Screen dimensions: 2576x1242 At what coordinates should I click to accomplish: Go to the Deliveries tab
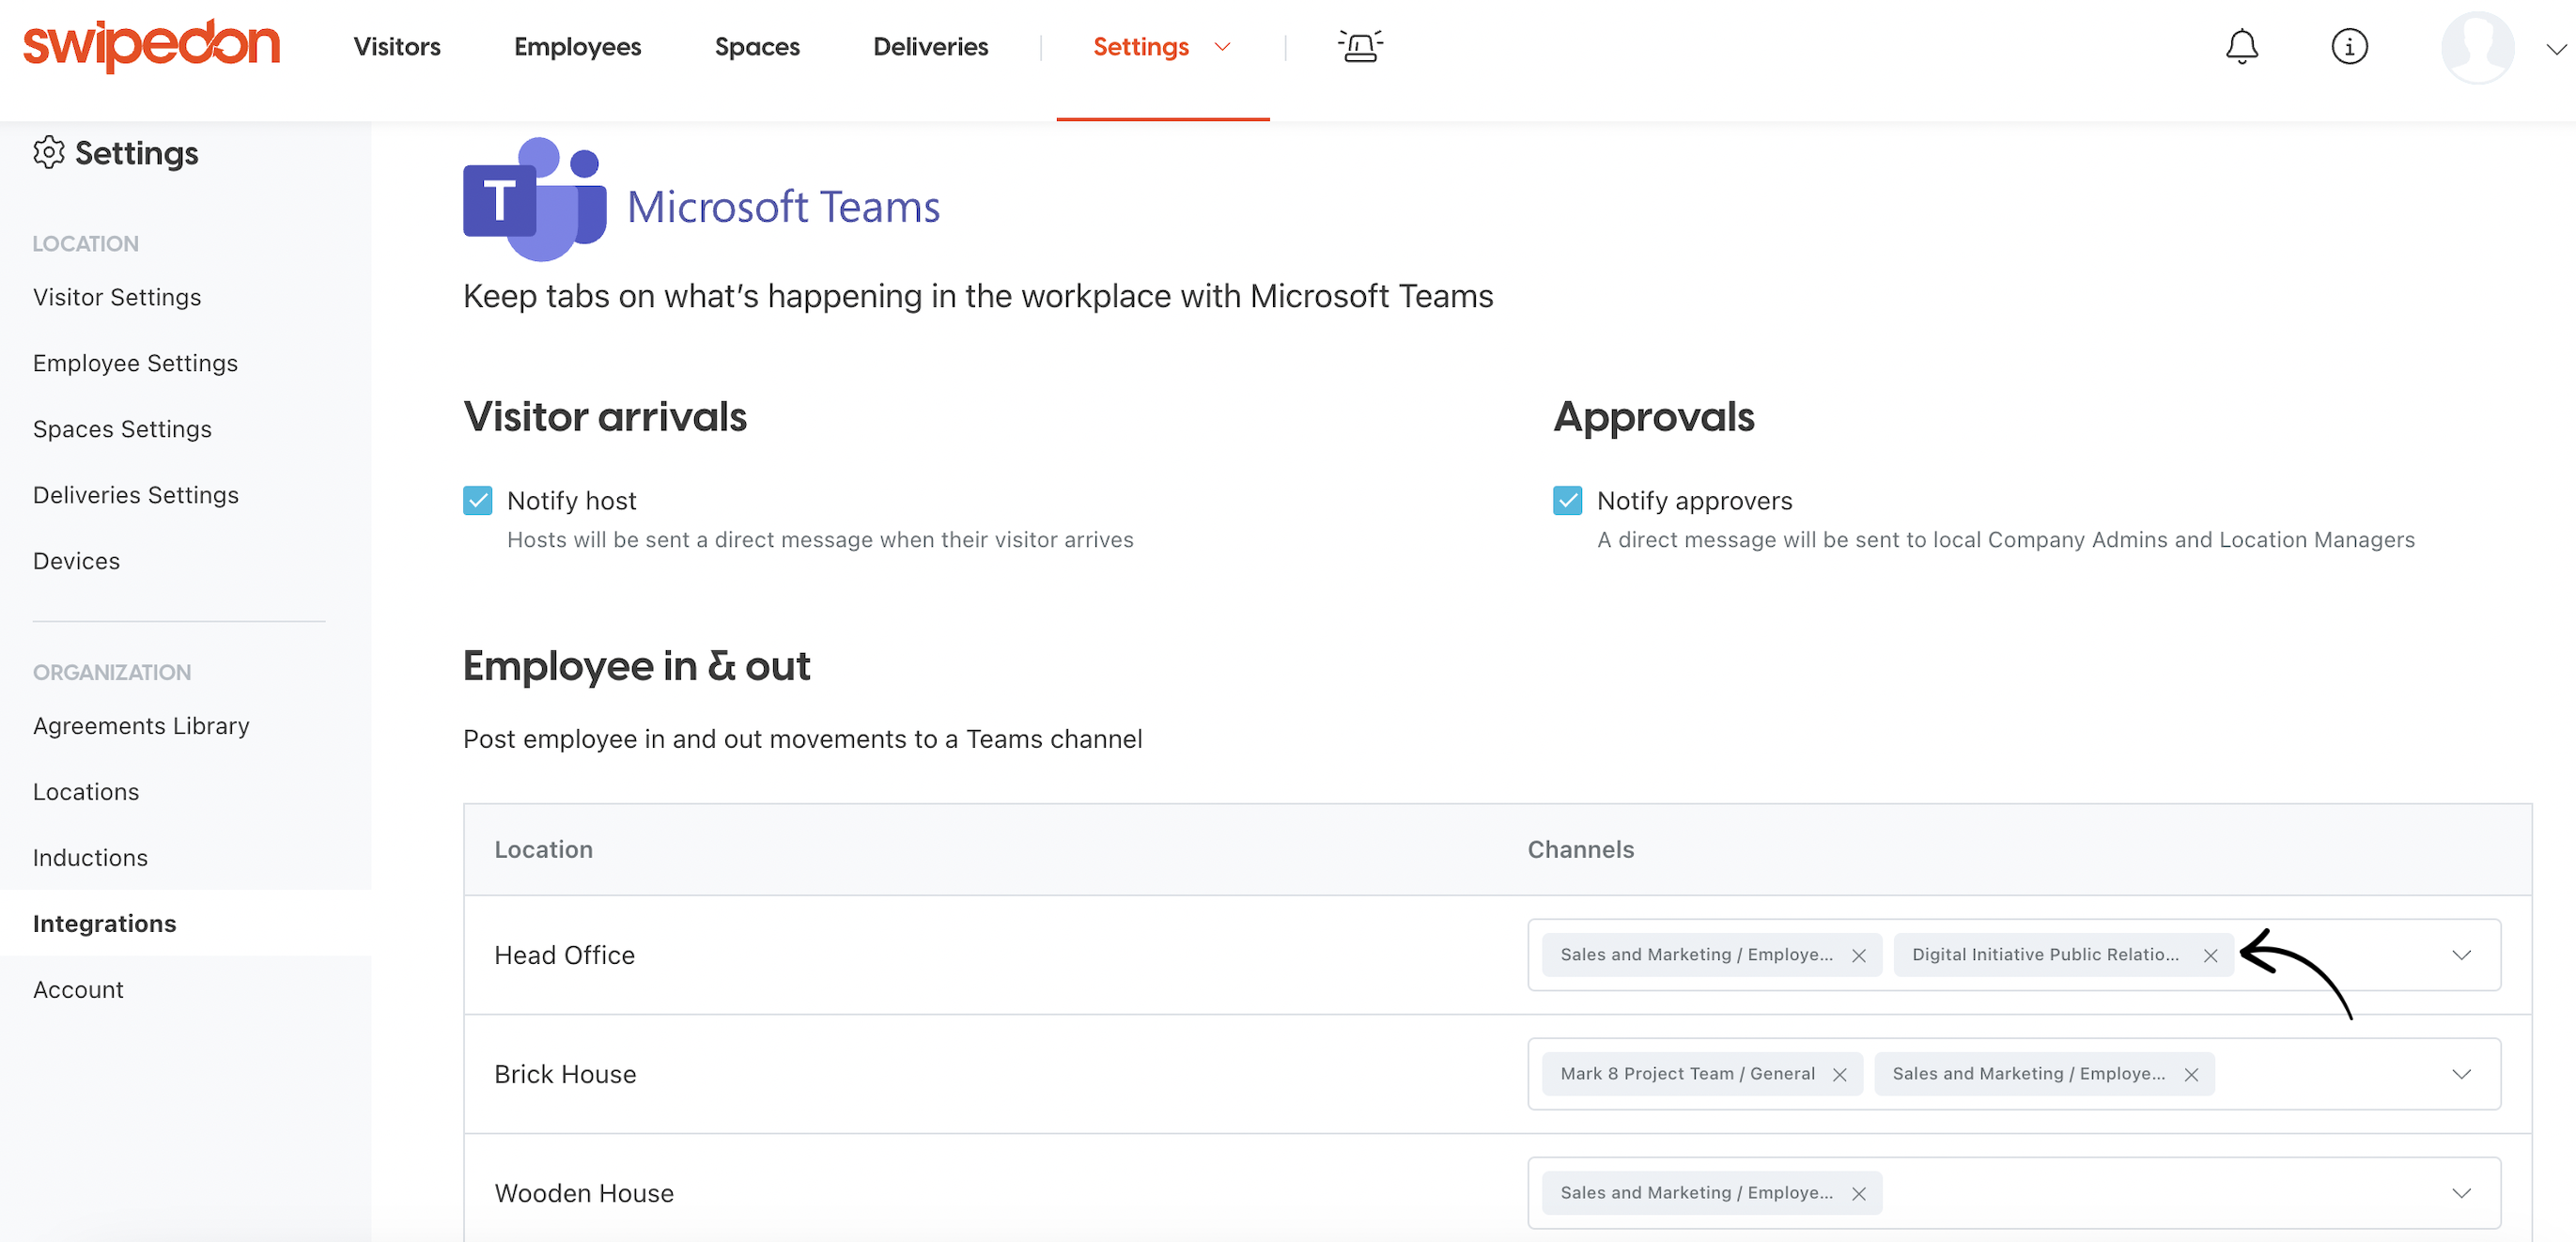coord(931,47)
